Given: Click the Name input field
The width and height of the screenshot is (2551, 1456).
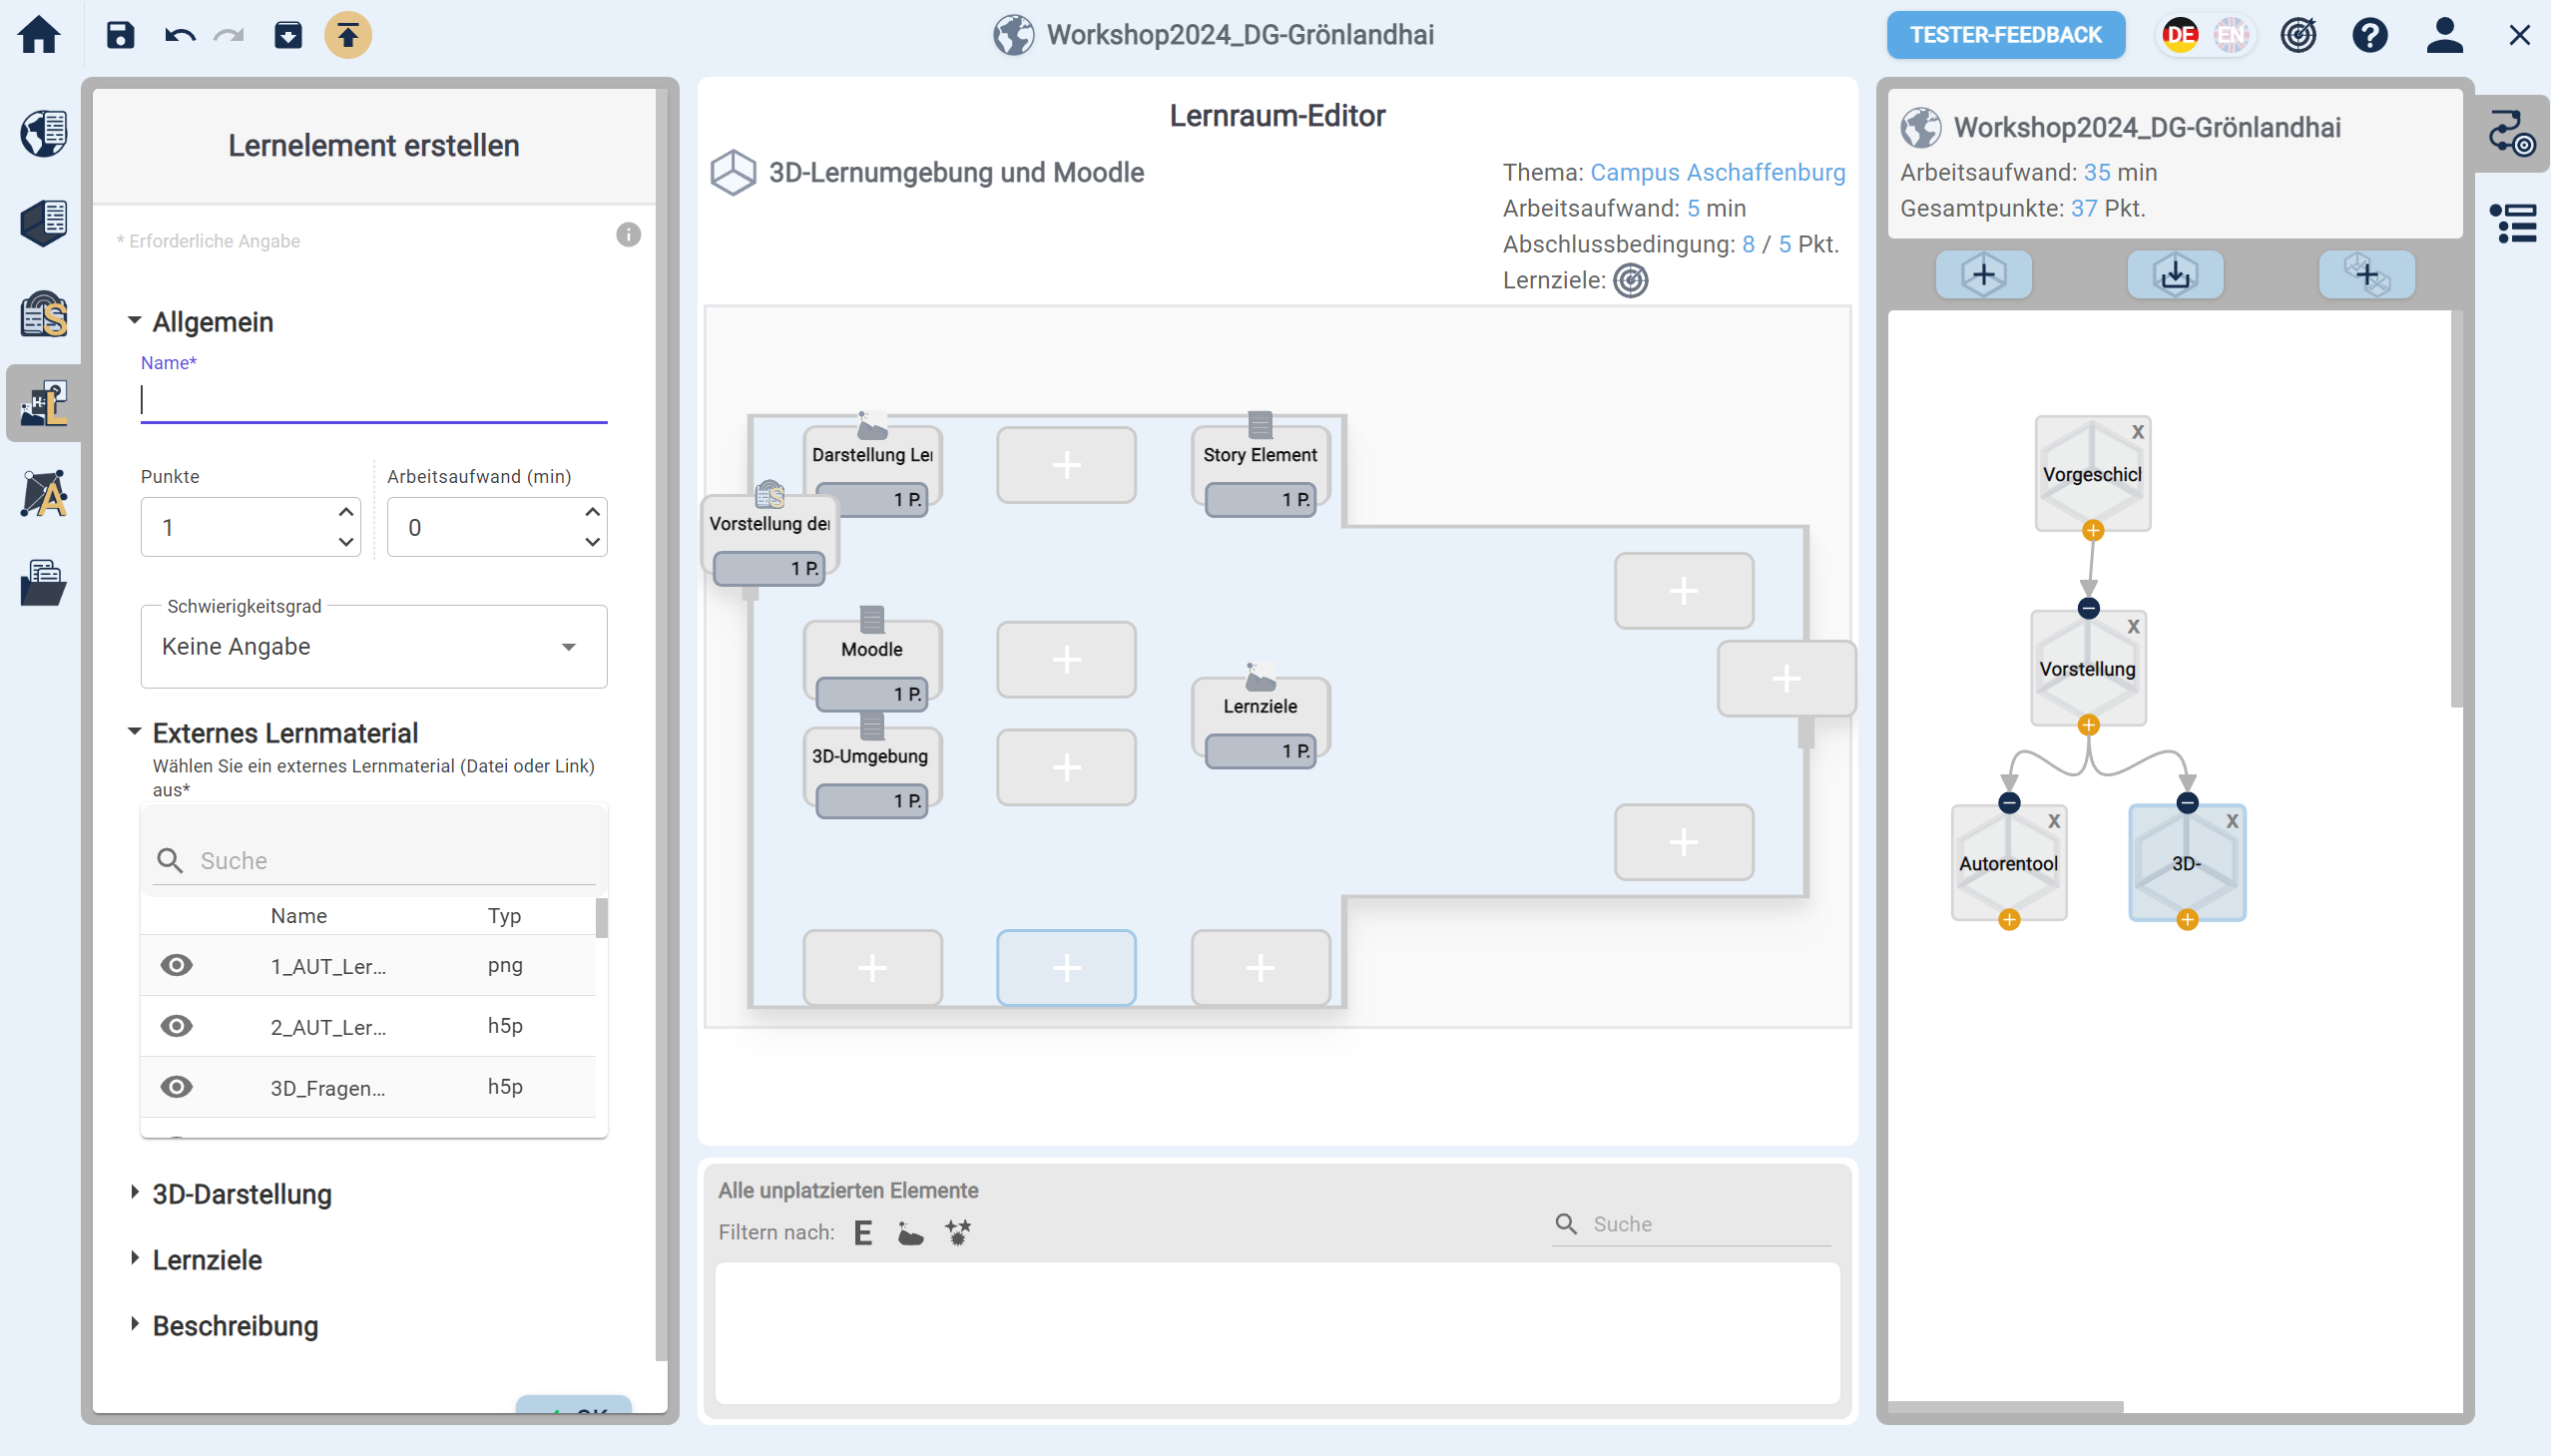Looking at the screenshot, I should (373, 400).
